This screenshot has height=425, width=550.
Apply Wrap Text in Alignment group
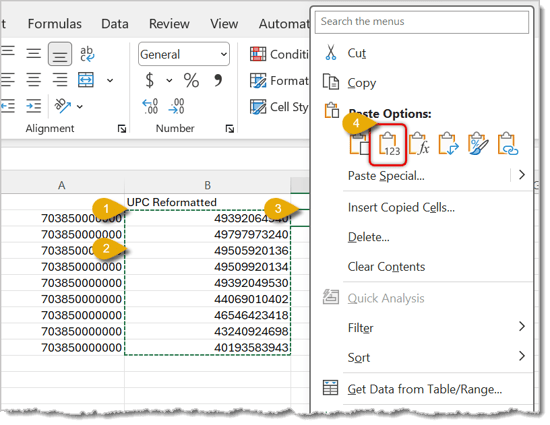pyautogui.click(x=87, y=54)
